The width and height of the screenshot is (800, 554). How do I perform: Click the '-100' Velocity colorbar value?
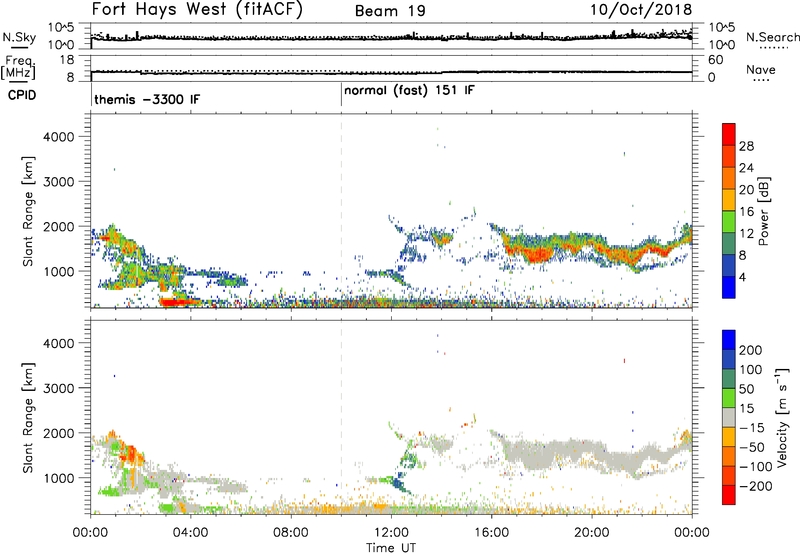(x=756, y=467)
